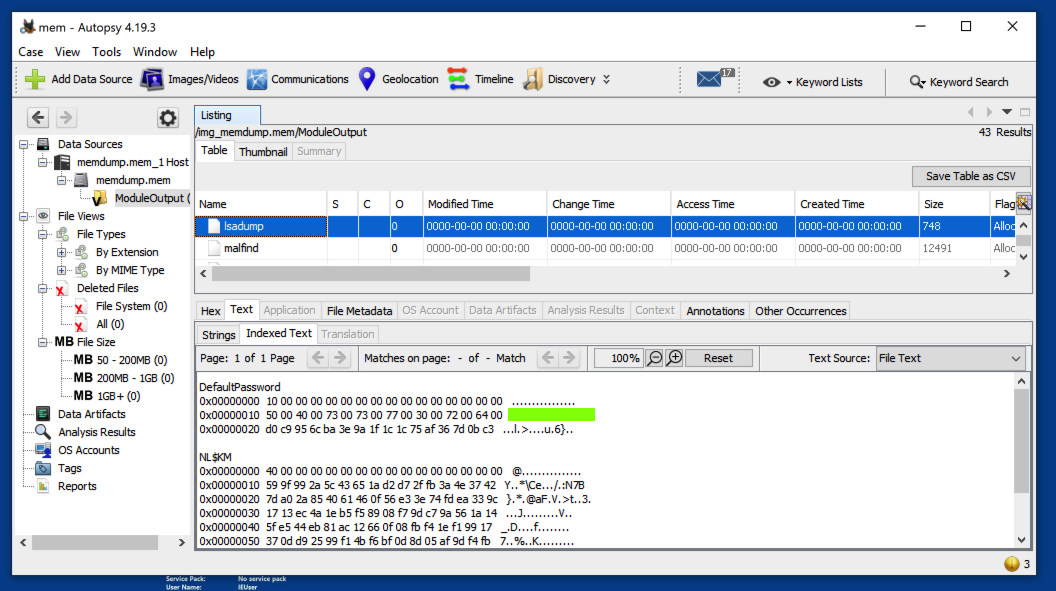
Task: Open the File Metadata tab
Action: pos(359,311)
